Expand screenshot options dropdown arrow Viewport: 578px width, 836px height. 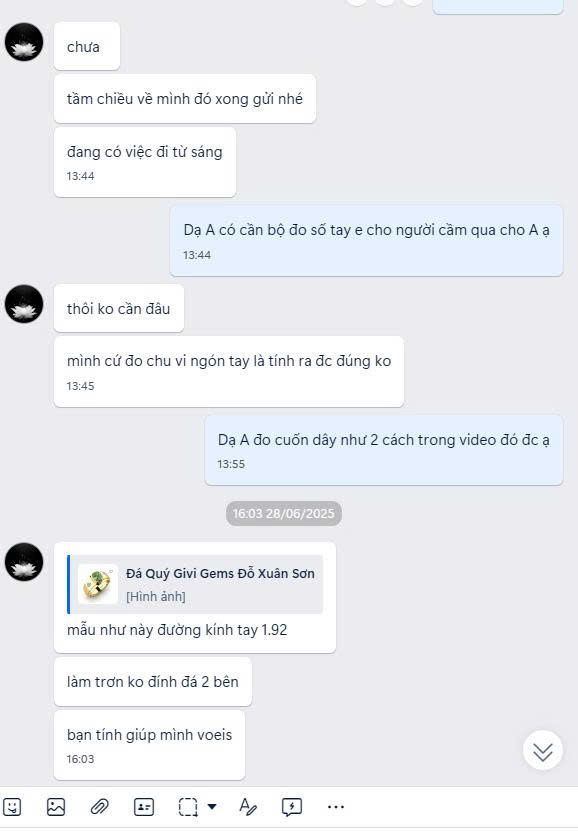tap(212, 806)
